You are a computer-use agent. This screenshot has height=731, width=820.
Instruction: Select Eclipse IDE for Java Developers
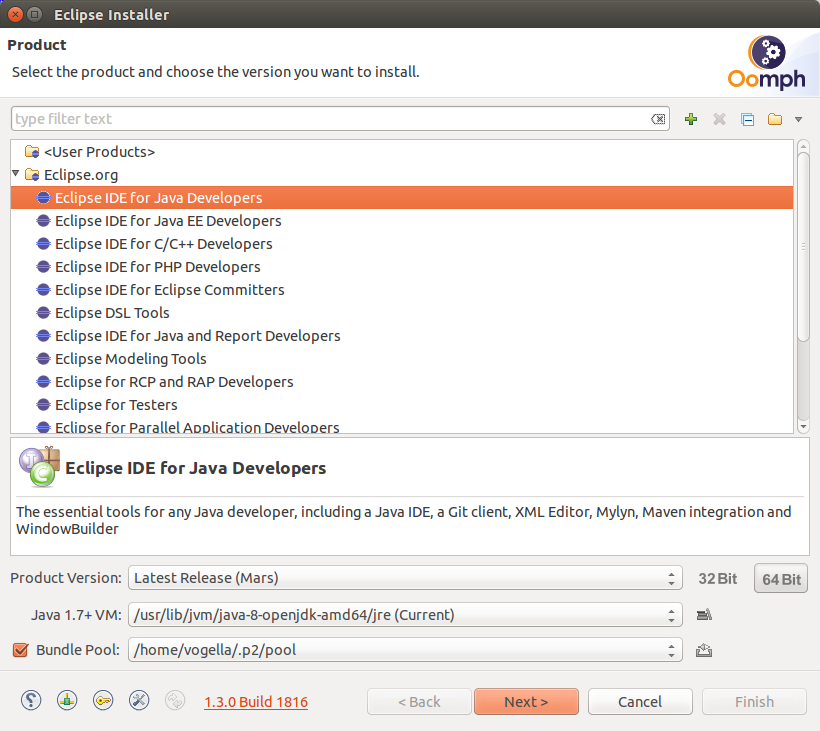(x=402, y=198)
